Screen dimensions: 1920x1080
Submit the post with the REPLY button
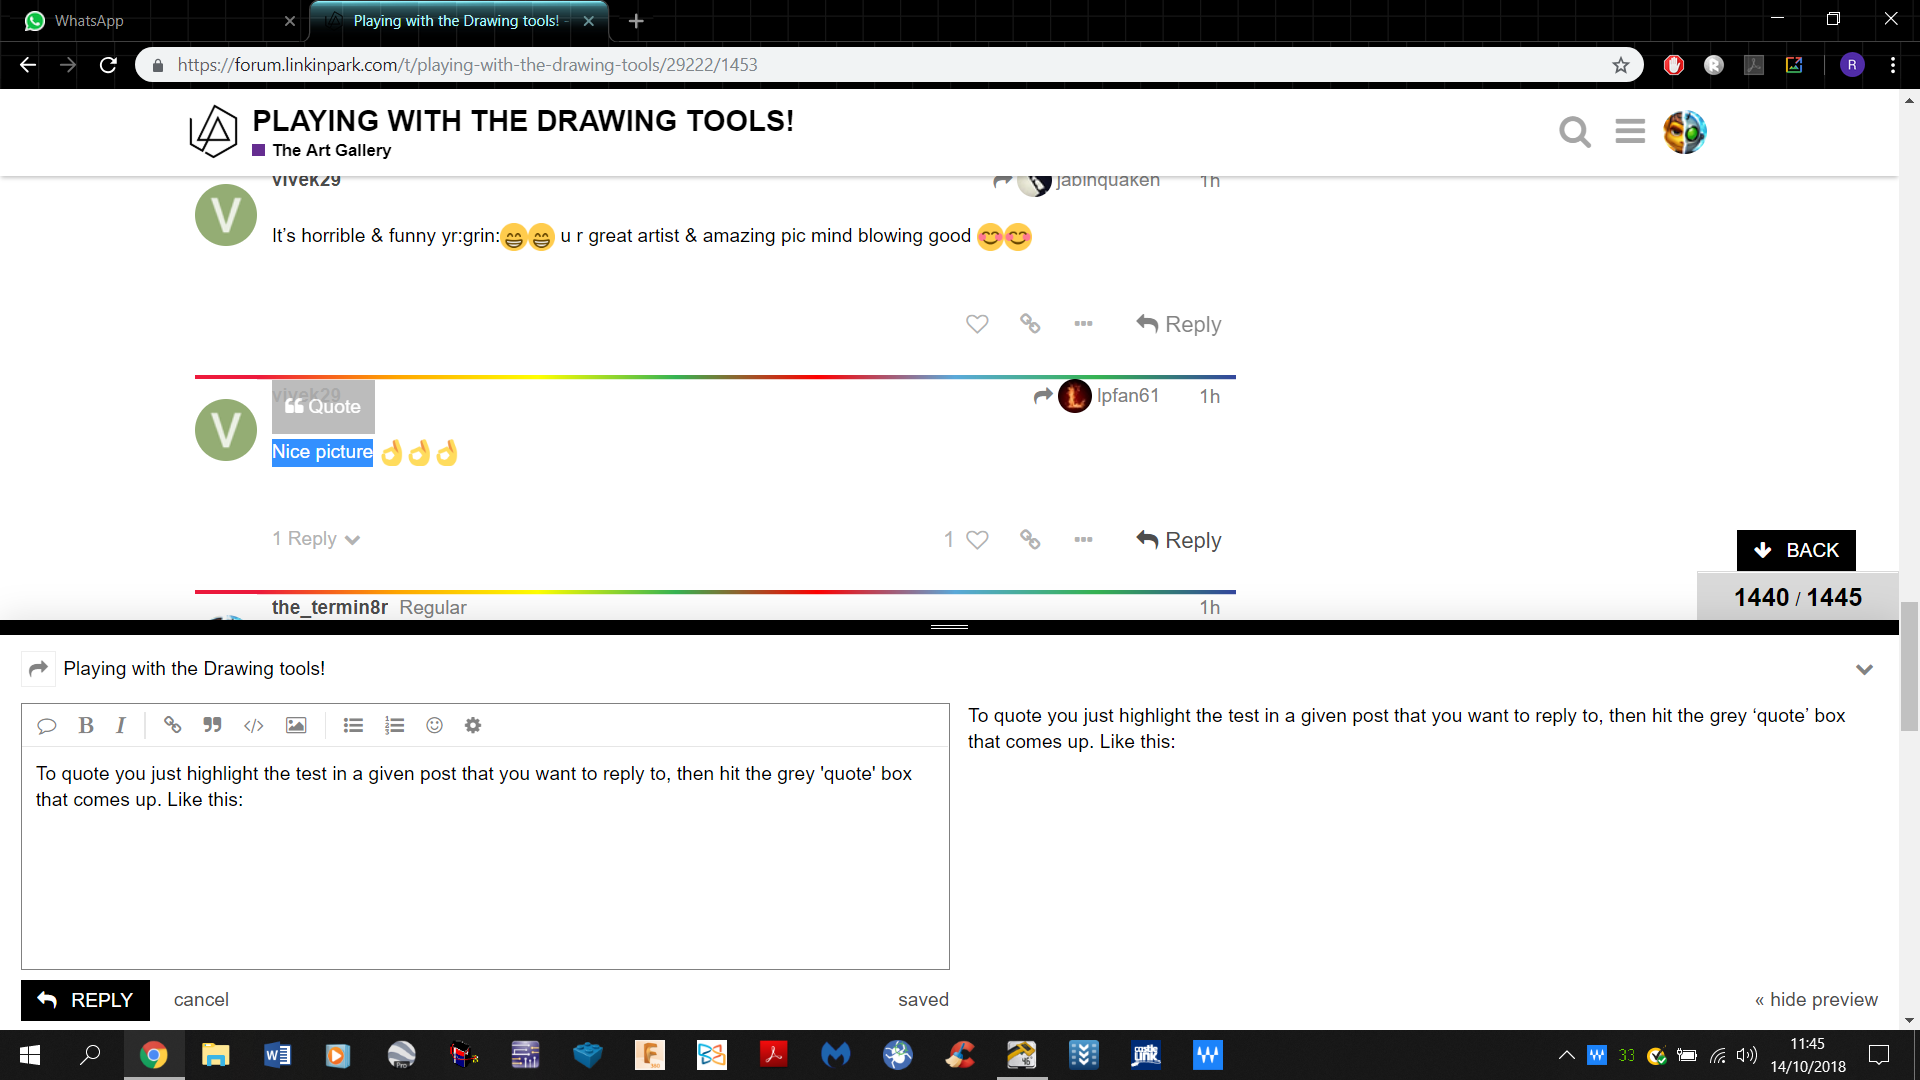click(85, 1000)
